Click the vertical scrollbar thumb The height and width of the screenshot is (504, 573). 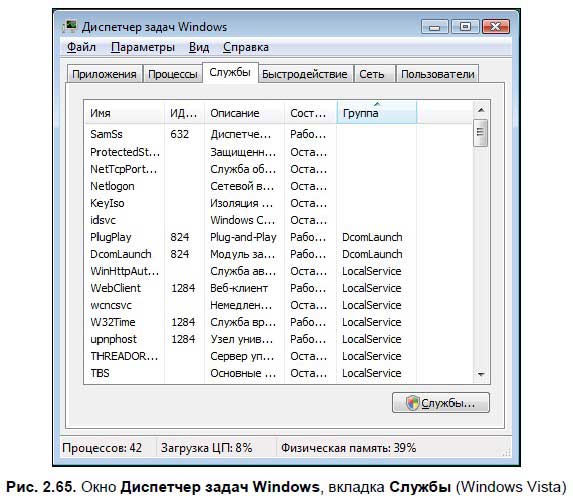(481, 132)
